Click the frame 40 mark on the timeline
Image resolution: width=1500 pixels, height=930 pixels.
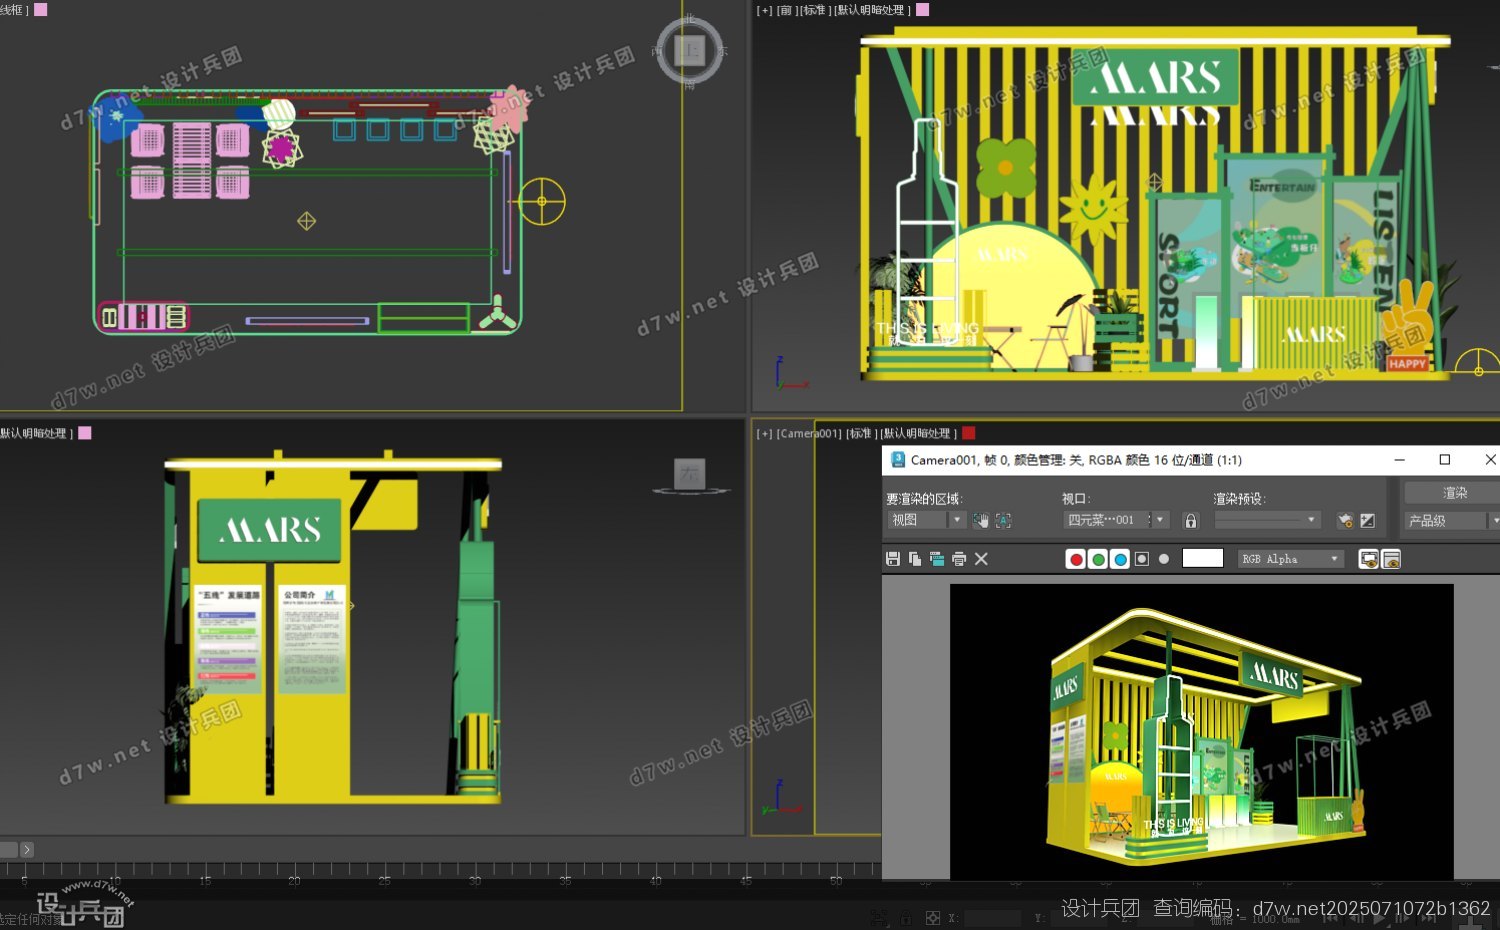click(x=655, y=880)
